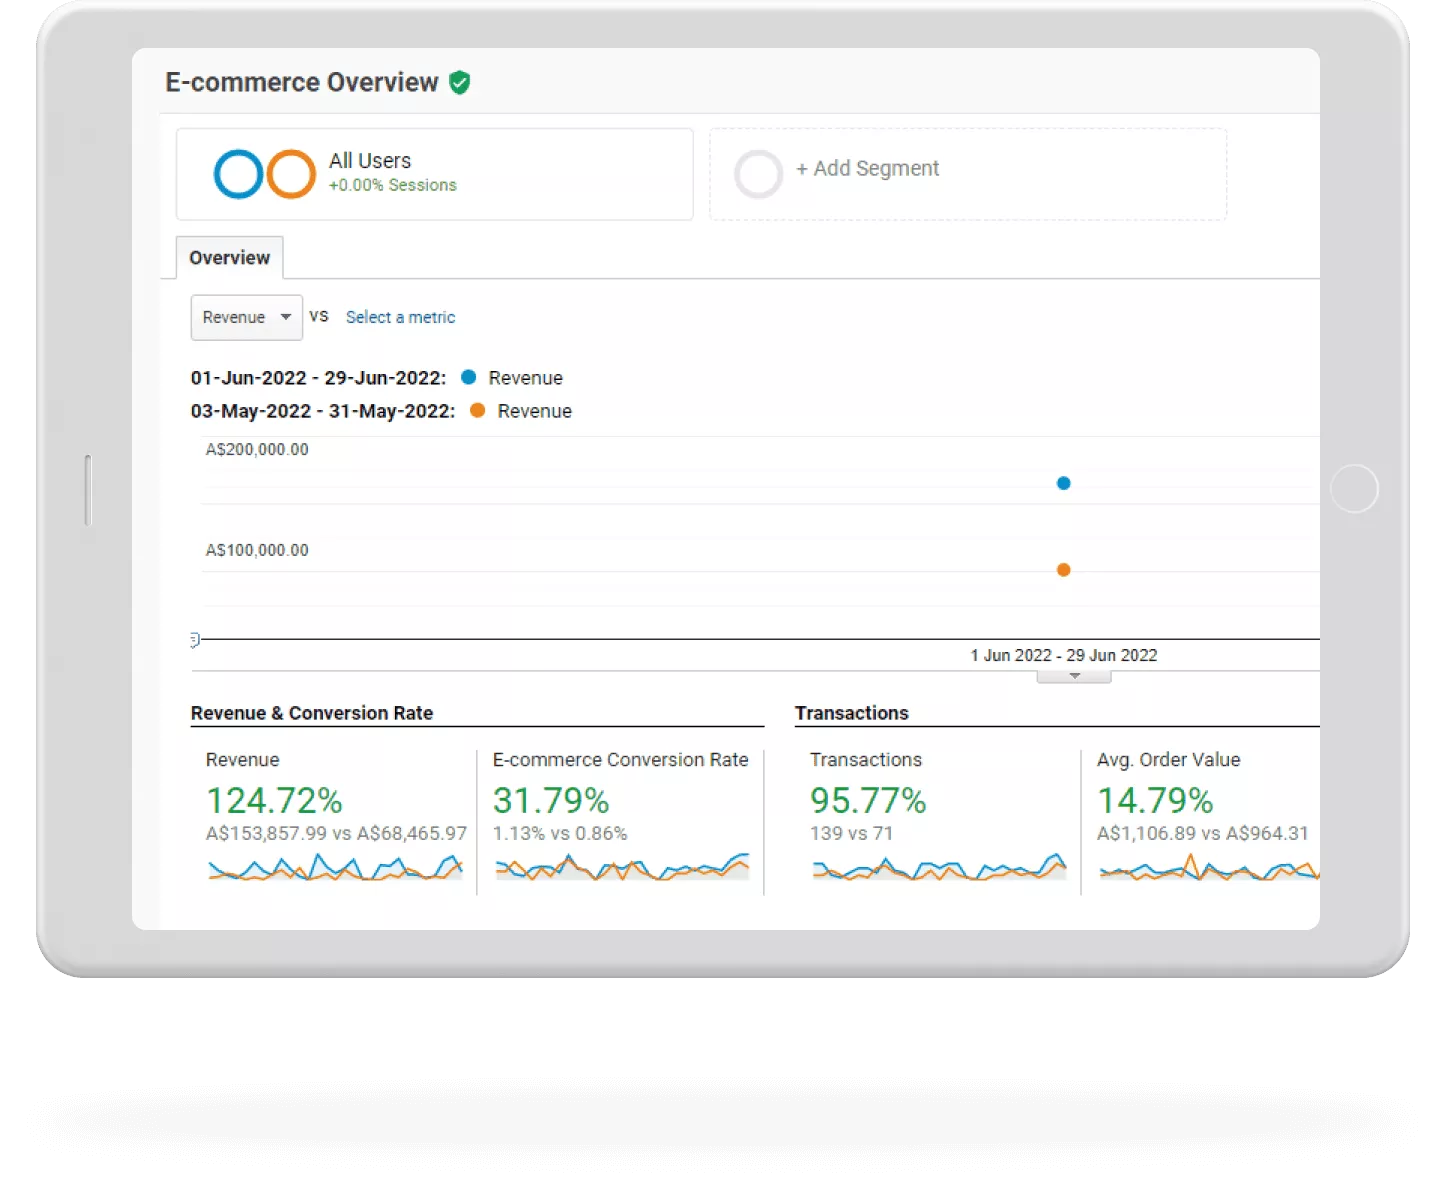This screenshot has width=1446, height=1184.
Task: Click the orange legend dot for May Revenue
Action: tap(477, 411)
